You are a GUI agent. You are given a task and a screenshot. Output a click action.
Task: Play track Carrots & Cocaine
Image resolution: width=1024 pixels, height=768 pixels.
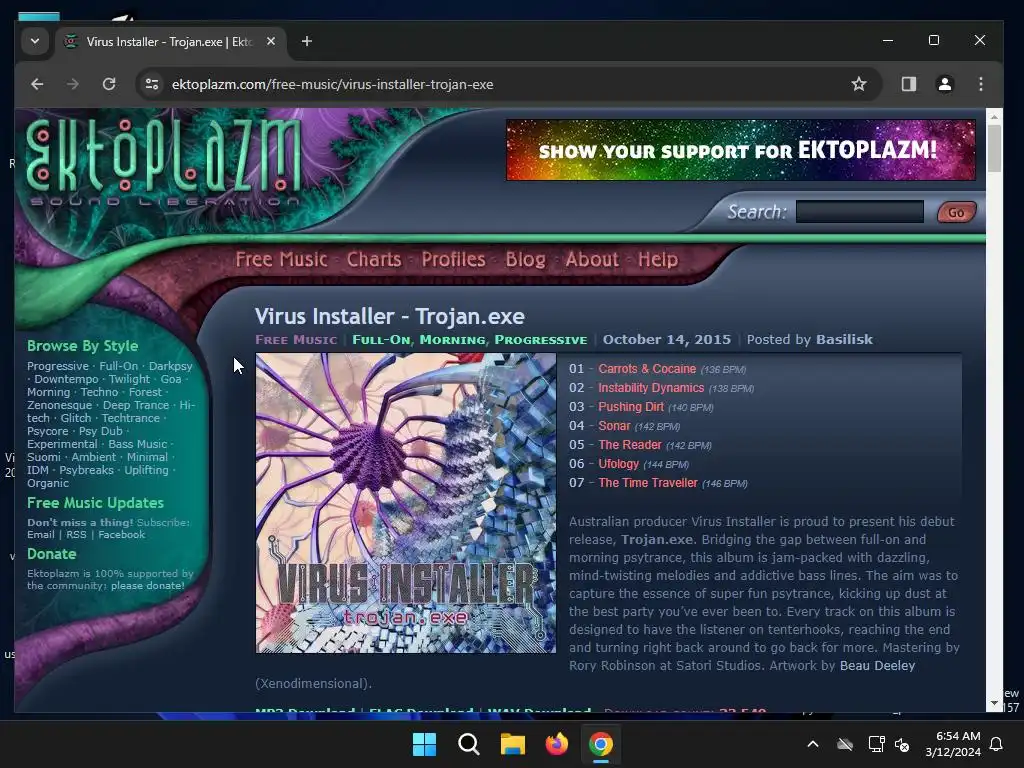pyautogui.click(x=647, y=369)
